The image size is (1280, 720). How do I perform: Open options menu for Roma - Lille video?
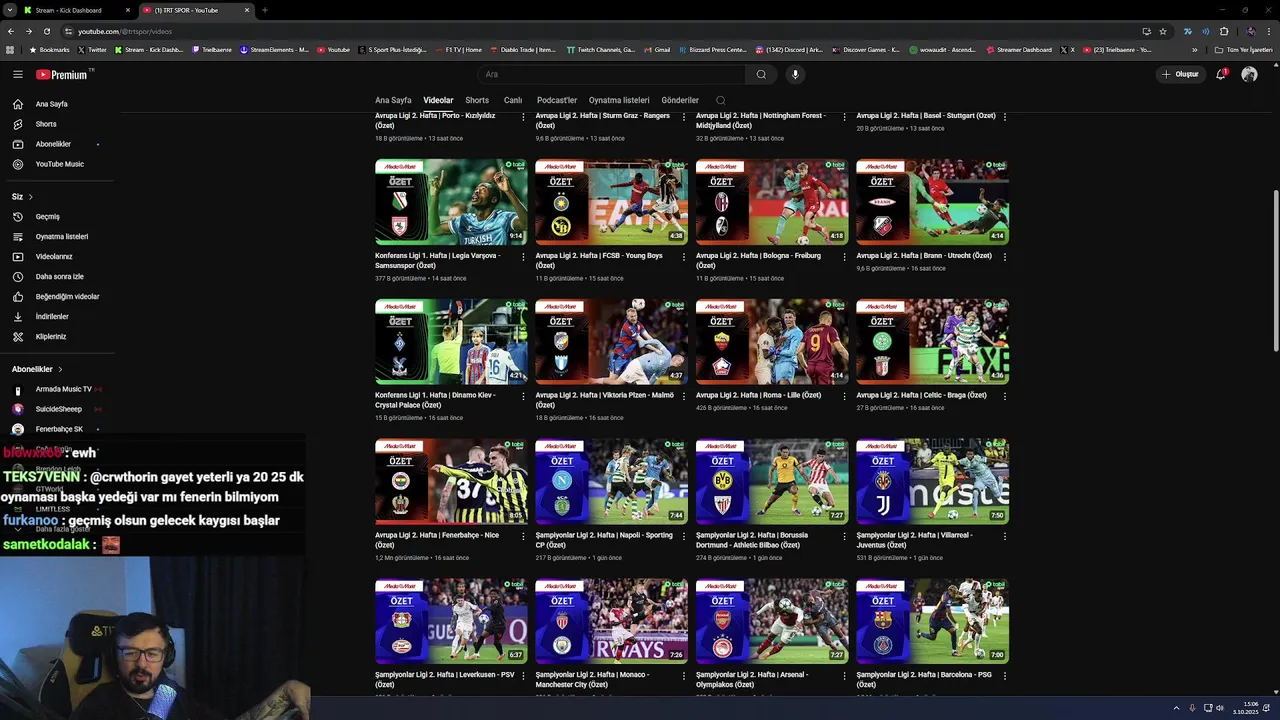coord(844,396)
